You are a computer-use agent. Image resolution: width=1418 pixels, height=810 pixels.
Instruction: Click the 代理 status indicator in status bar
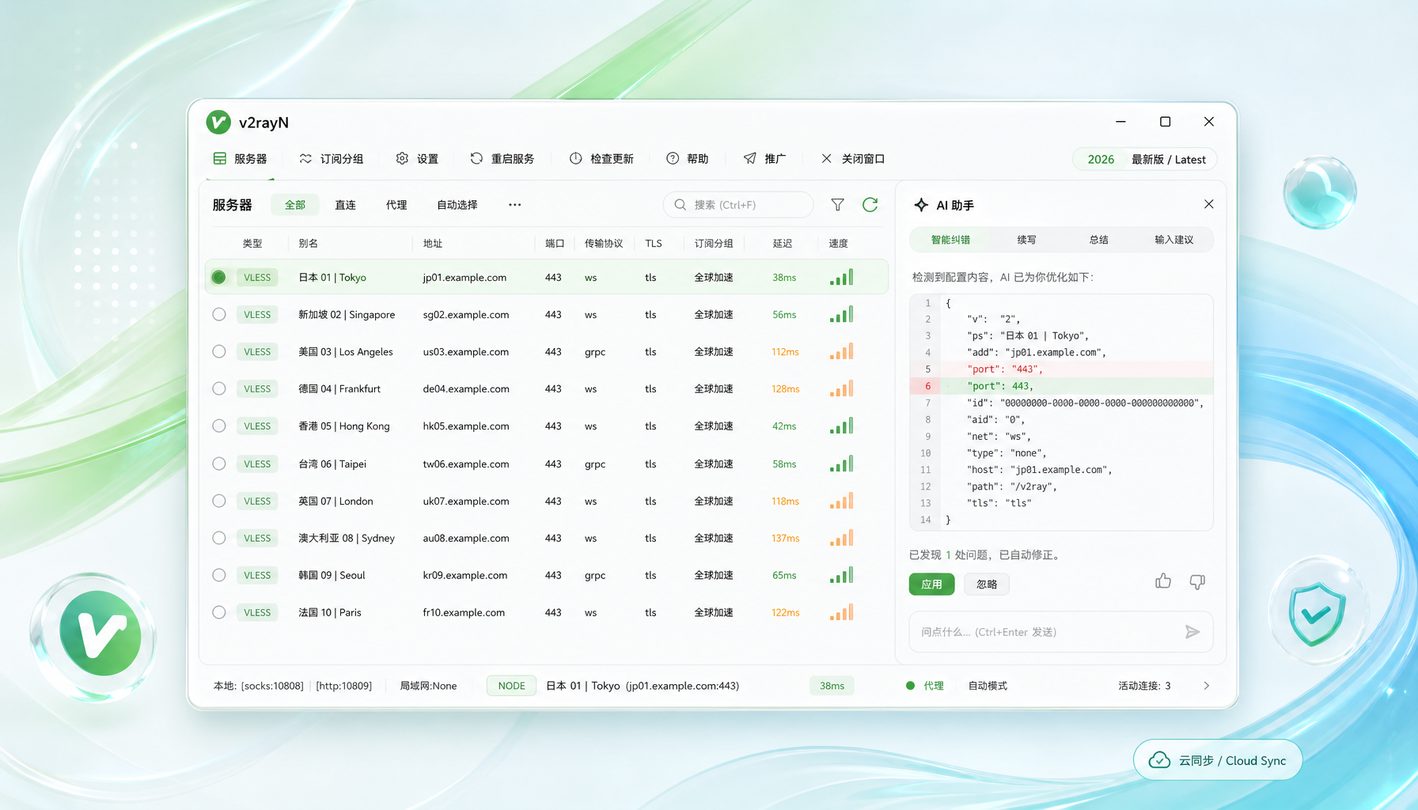point(925,686)
